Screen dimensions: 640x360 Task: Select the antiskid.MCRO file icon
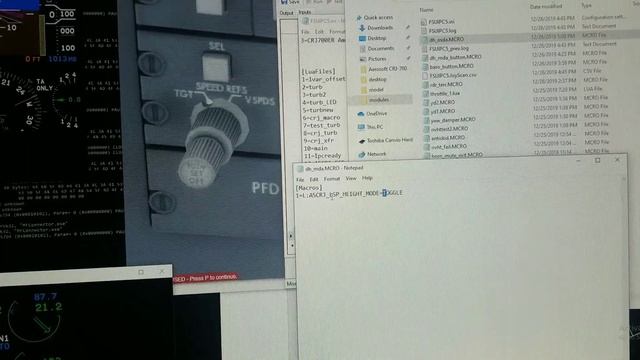pyautogui.click(x=427, y=138)
